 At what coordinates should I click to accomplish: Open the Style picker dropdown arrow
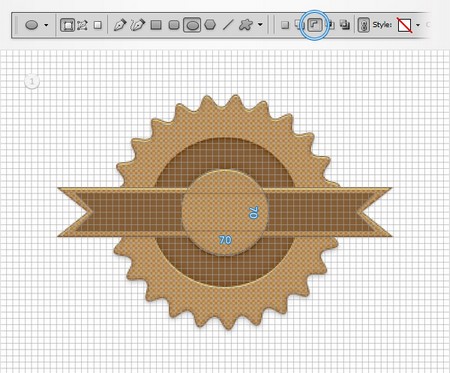click(x=418, y=25)
